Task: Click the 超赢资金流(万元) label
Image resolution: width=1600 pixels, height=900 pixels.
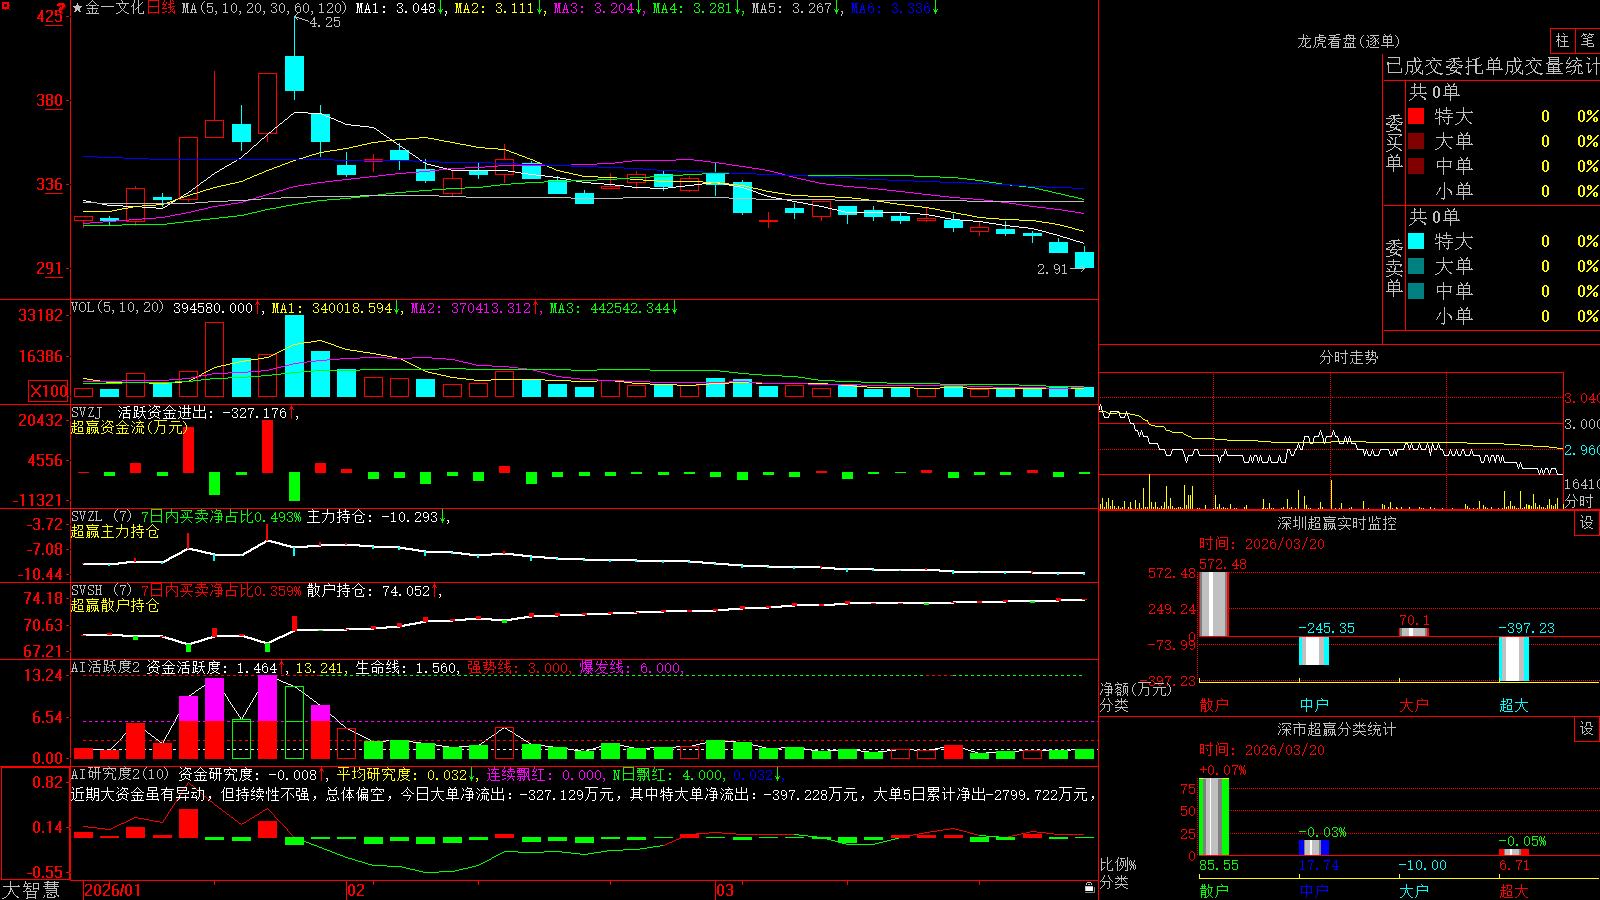Action: click(129, 427)
